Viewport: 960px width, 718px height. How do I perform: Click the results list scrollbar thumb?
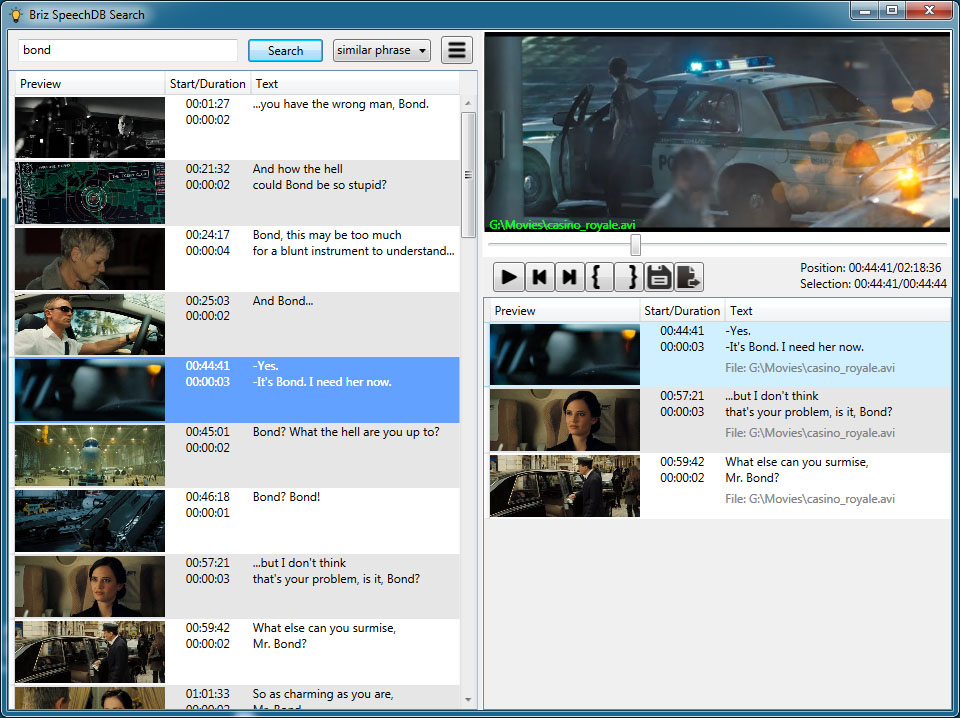coord(468,174)
